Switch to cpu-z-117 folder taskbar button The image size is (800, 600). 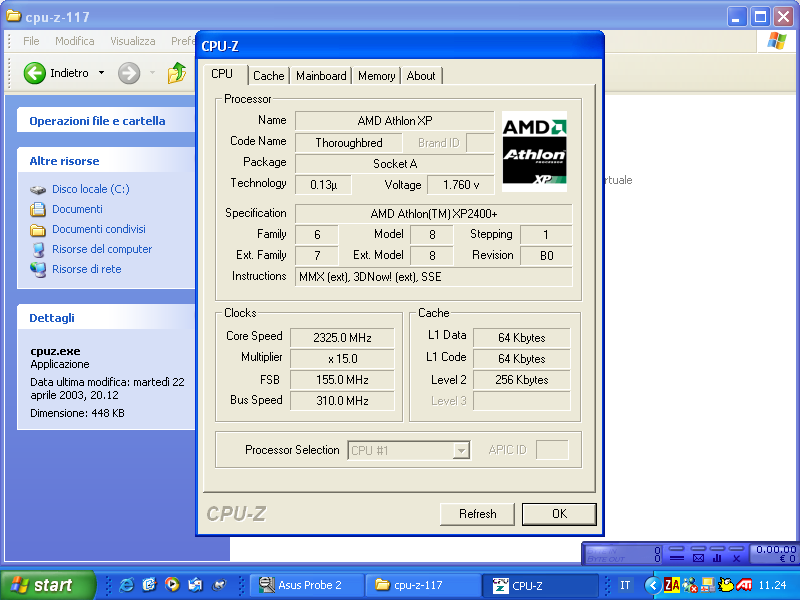[424, 585]
